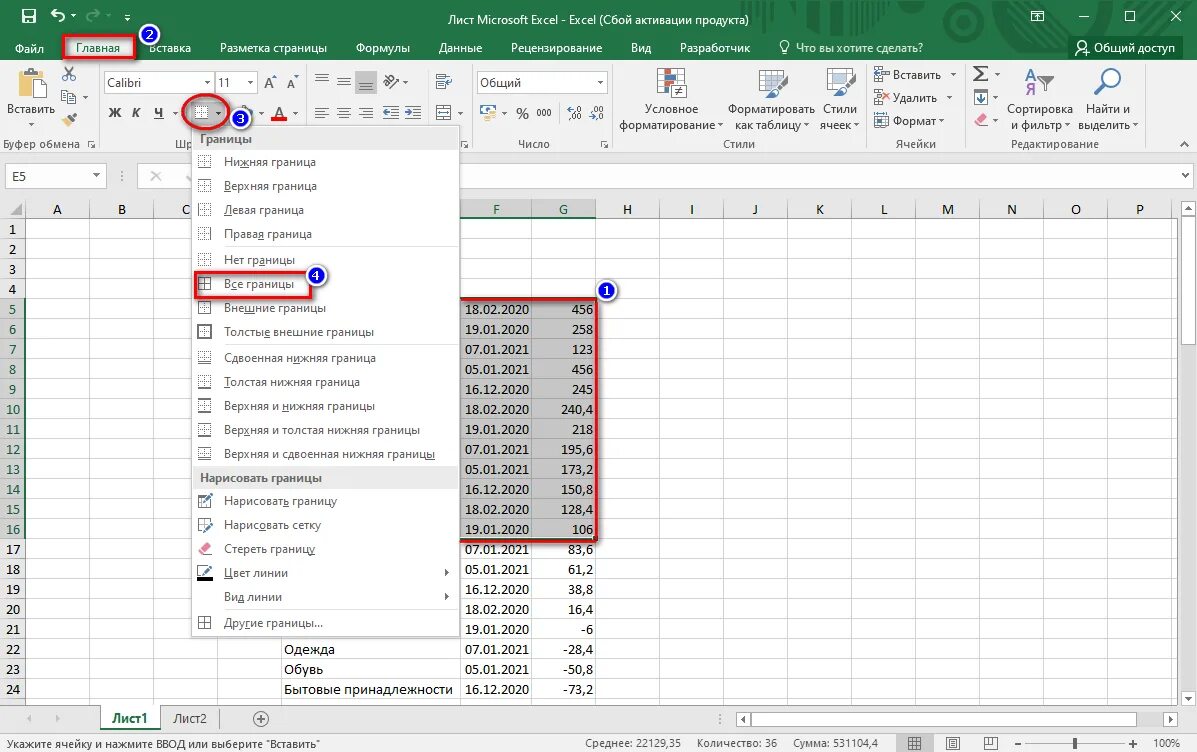1197x752 pixels.
Task: Click the Clear eraser icon in the editing group
Action: 982,120
